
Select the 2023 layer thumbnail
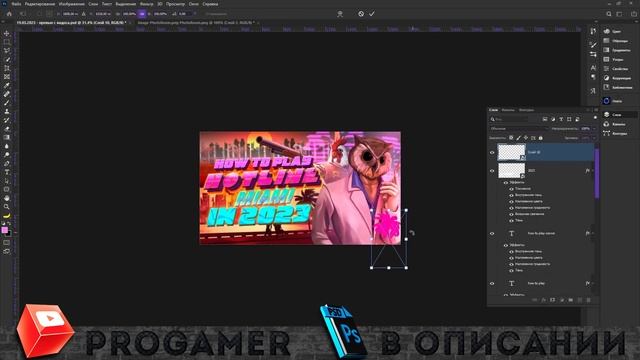[511, 171]
